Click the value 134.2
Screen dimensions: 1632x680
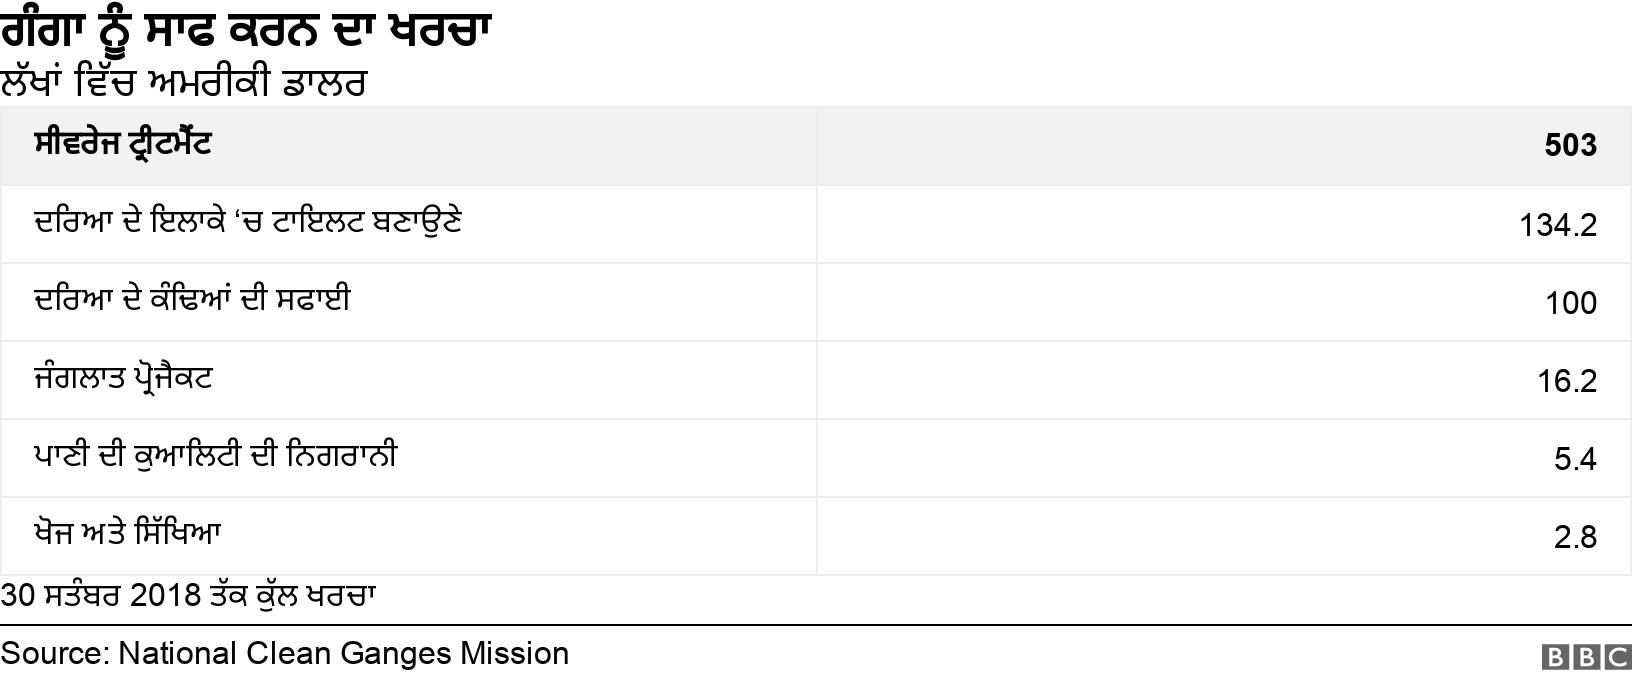pyautogui.click(x=1557, y=225)
